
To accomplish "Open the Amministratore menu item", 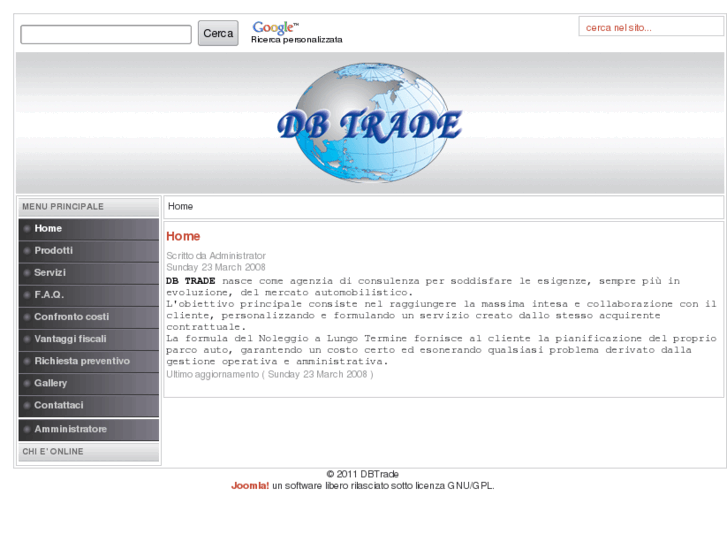I will pyautogui.click(x=89, y=430).
